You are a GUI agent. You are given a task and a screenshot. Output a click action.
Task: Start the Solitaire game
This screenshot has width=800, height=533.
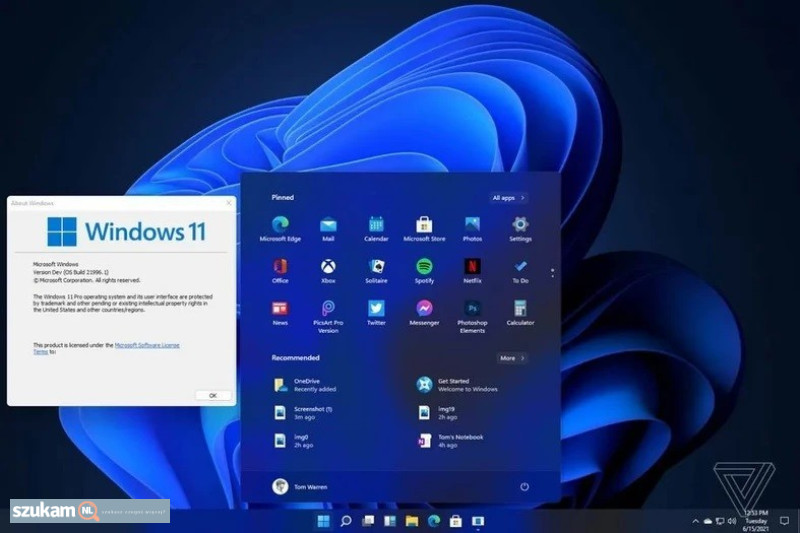pyautogui.click(x=376, y=271)
